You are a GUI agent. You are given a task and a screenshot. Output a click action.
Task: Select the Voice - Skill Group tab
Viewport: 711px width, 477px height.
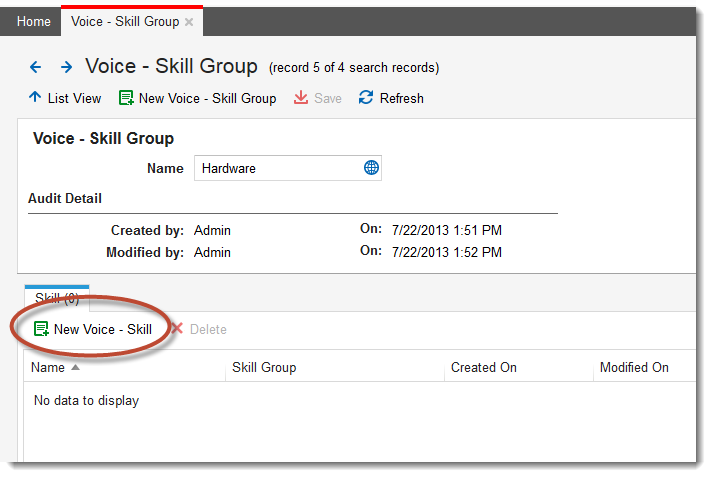pyautogui.click(x=124, y=21)
